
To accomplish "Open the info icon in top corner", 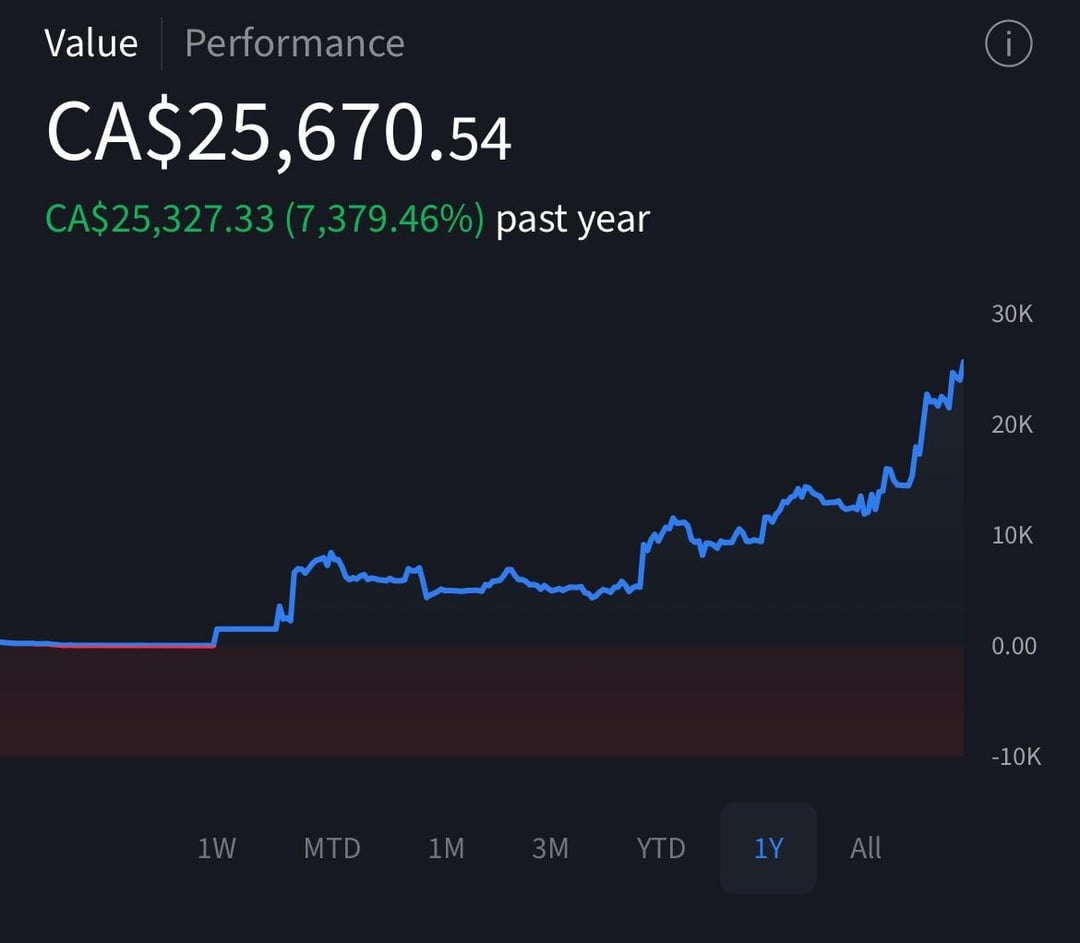I will coord(1008,45).
